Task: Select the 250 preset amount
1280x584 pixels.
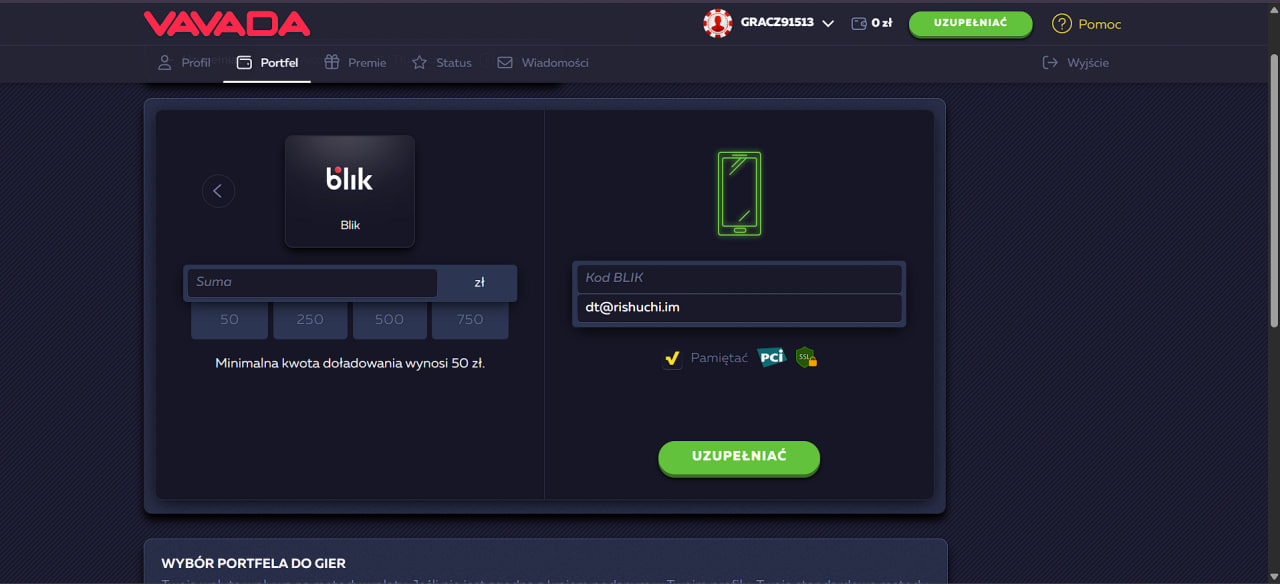Action: (x=310, y=319)
